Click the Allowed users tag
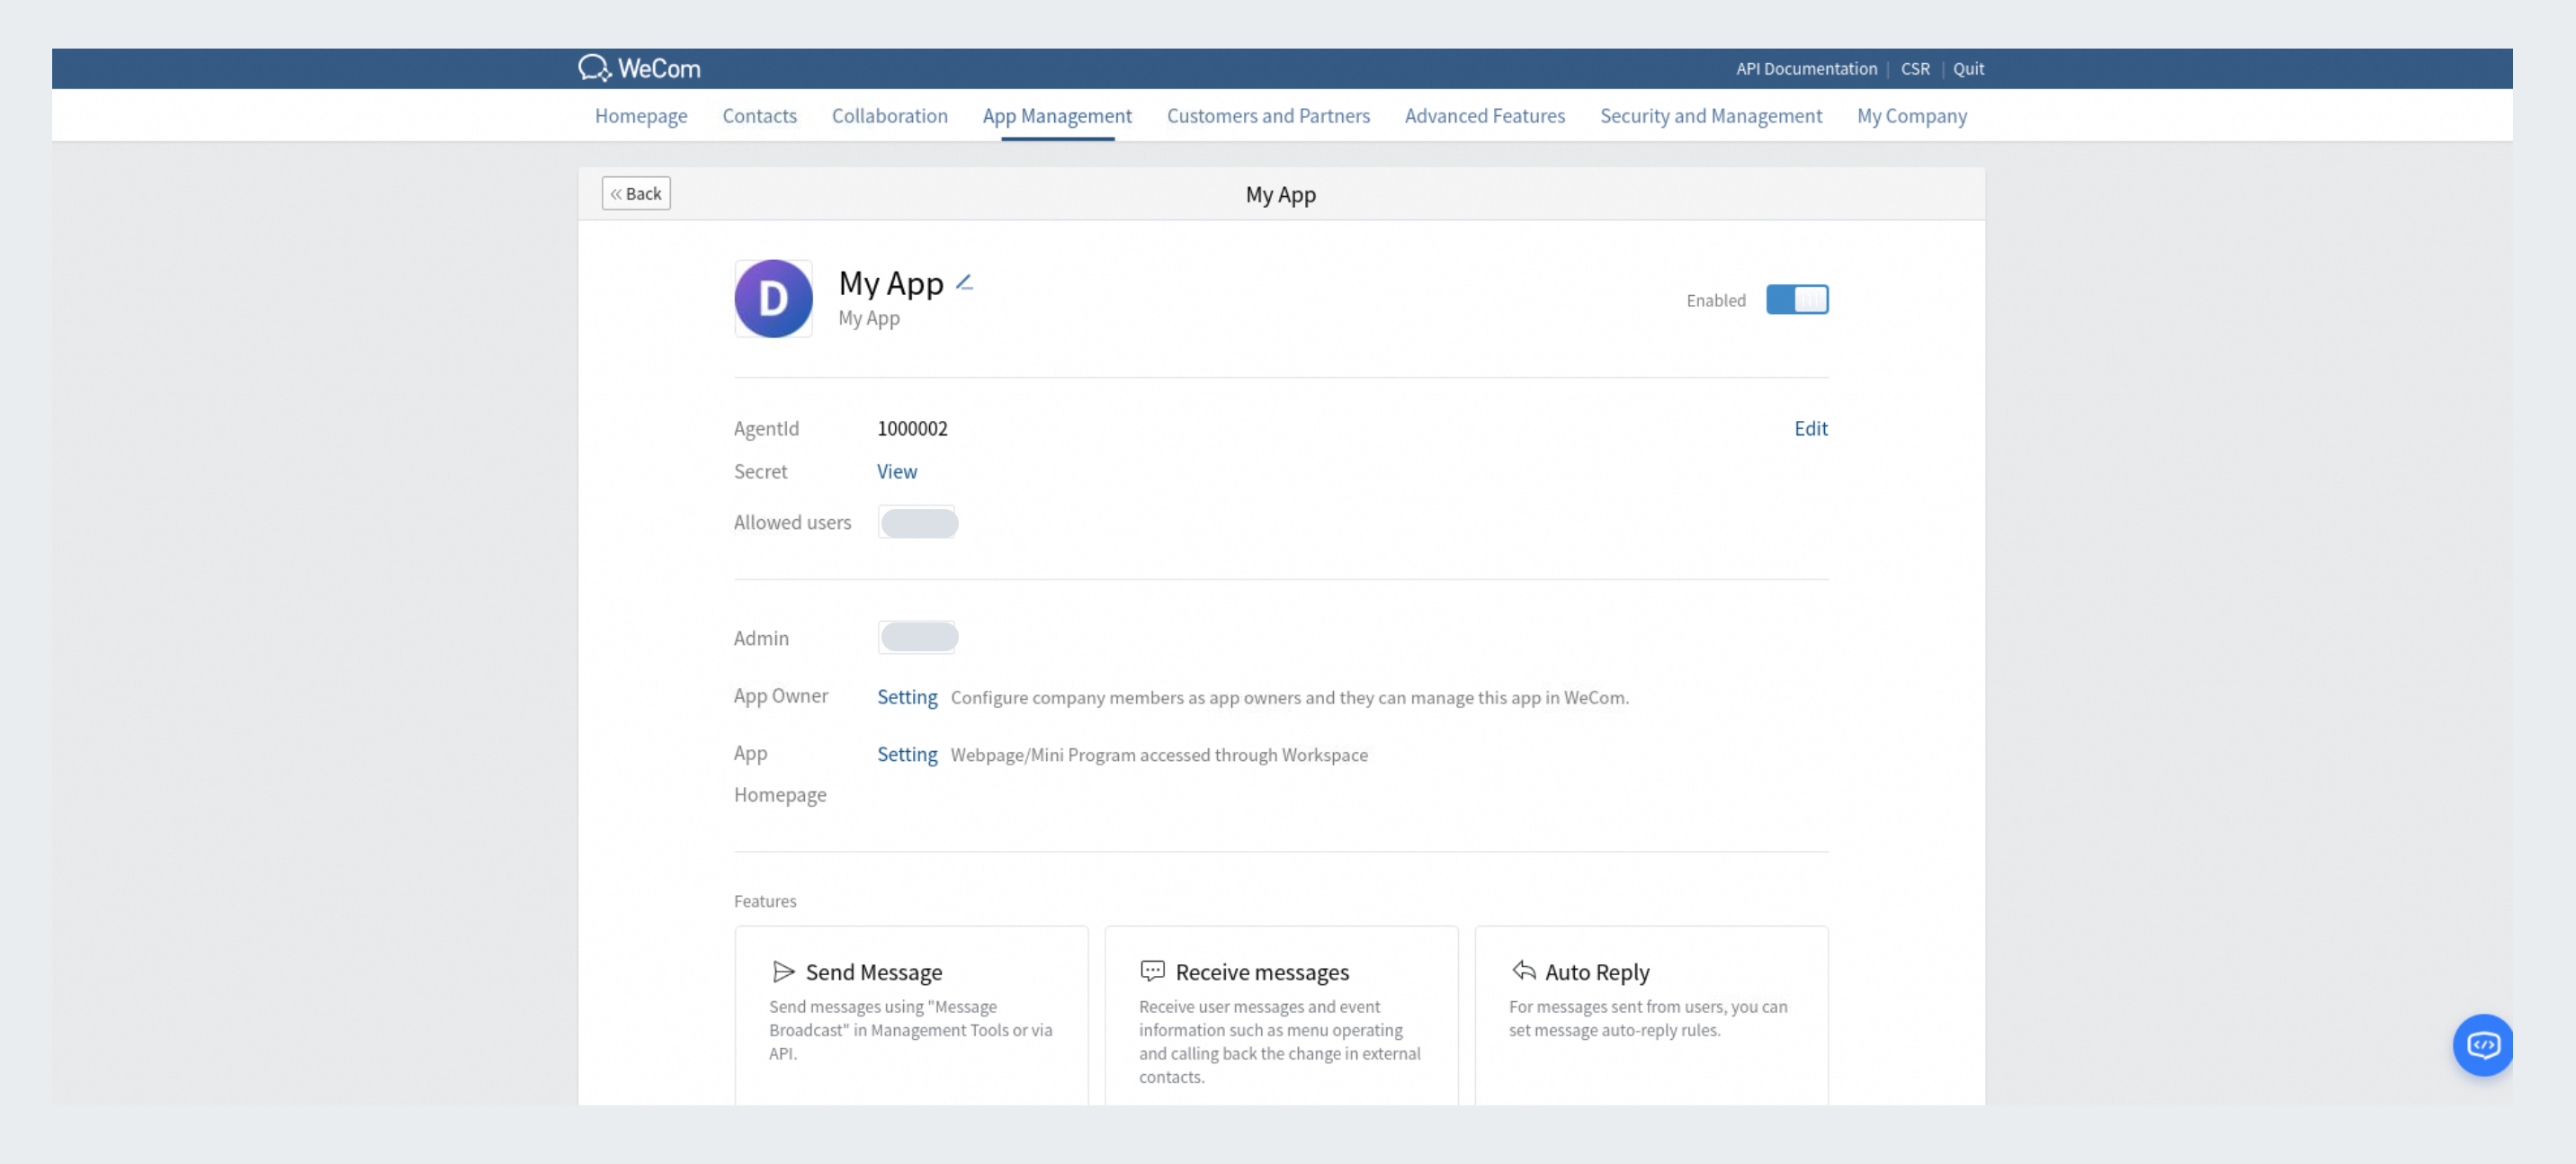The image size is (2576, 1164). pos(918,522)
